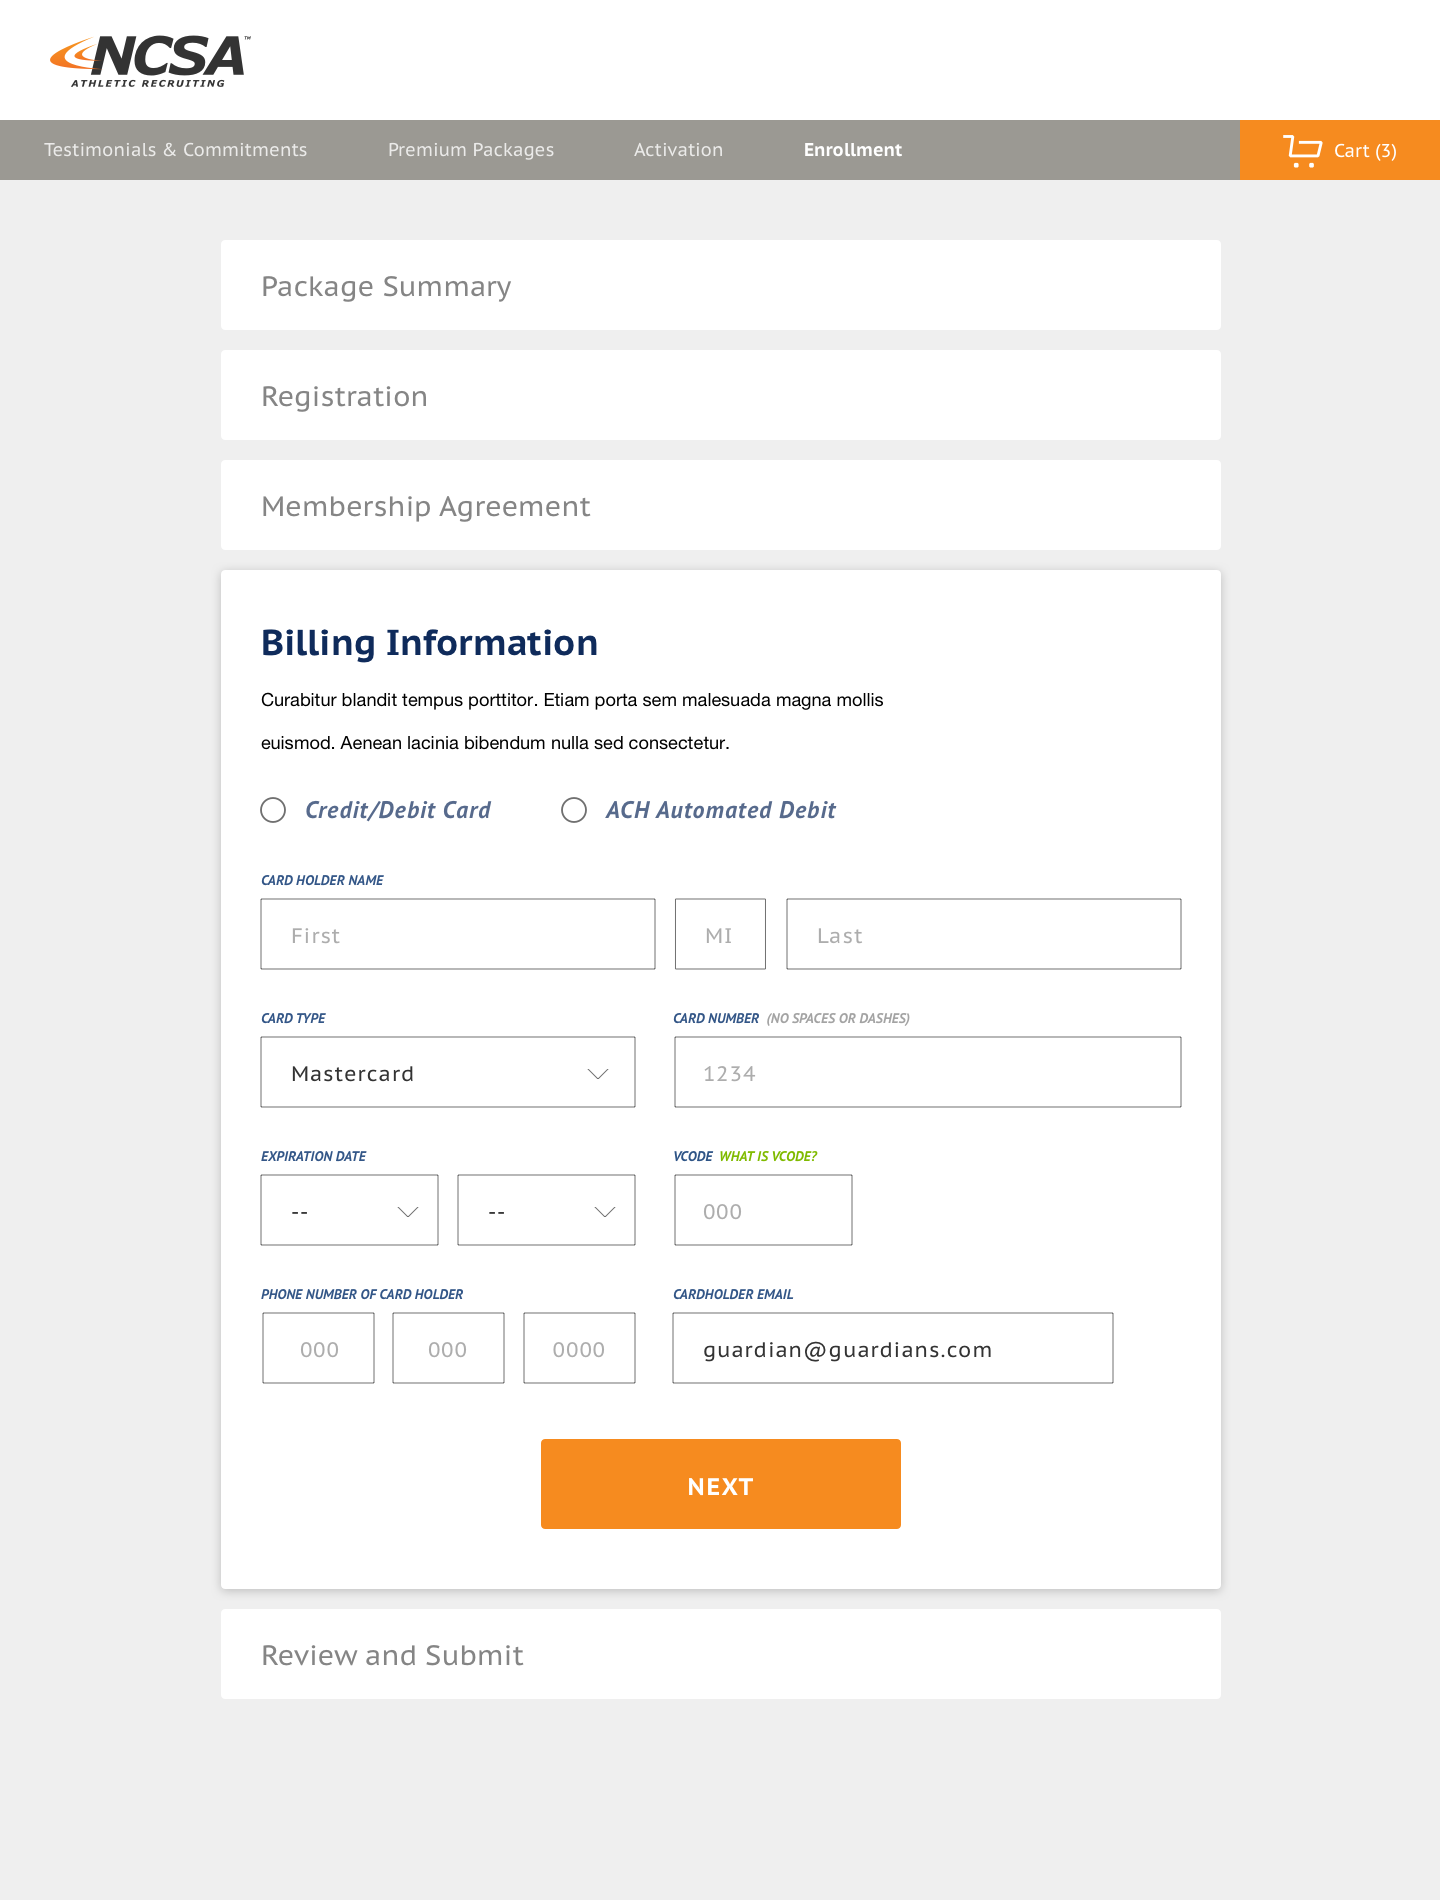Image resolution: width=1440 pixels, height=1900 pixels.
Task: Go to Testimonials & Commitments tab
Action: coord(176,150)
